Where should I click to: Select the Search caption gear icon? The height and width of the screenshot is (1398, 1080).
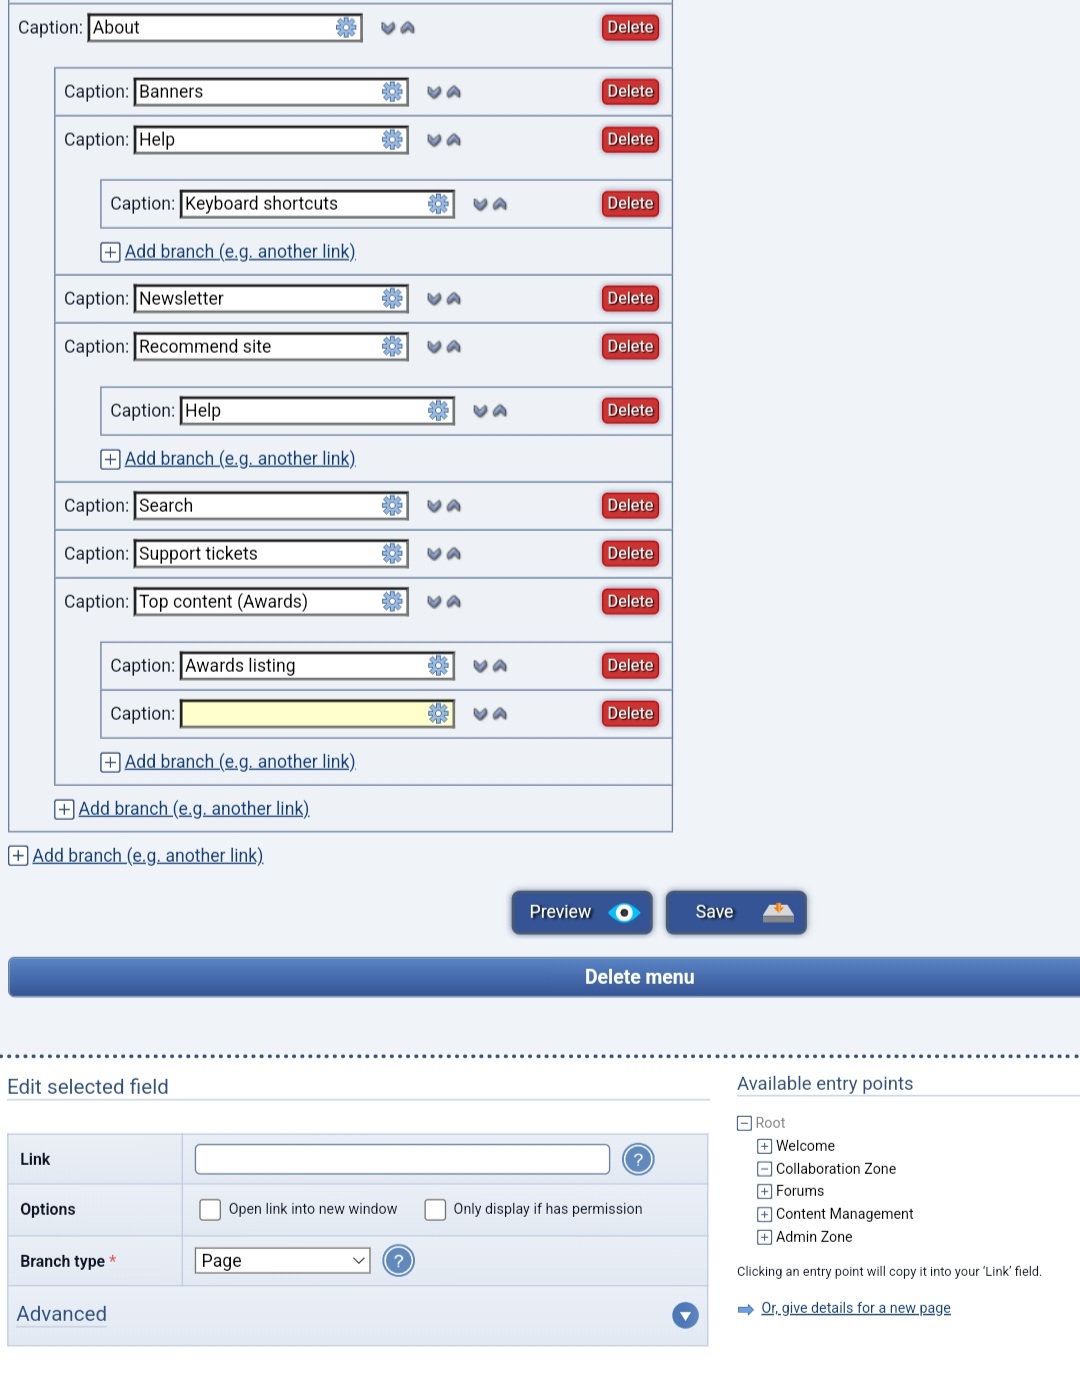(x=392, y=506)
